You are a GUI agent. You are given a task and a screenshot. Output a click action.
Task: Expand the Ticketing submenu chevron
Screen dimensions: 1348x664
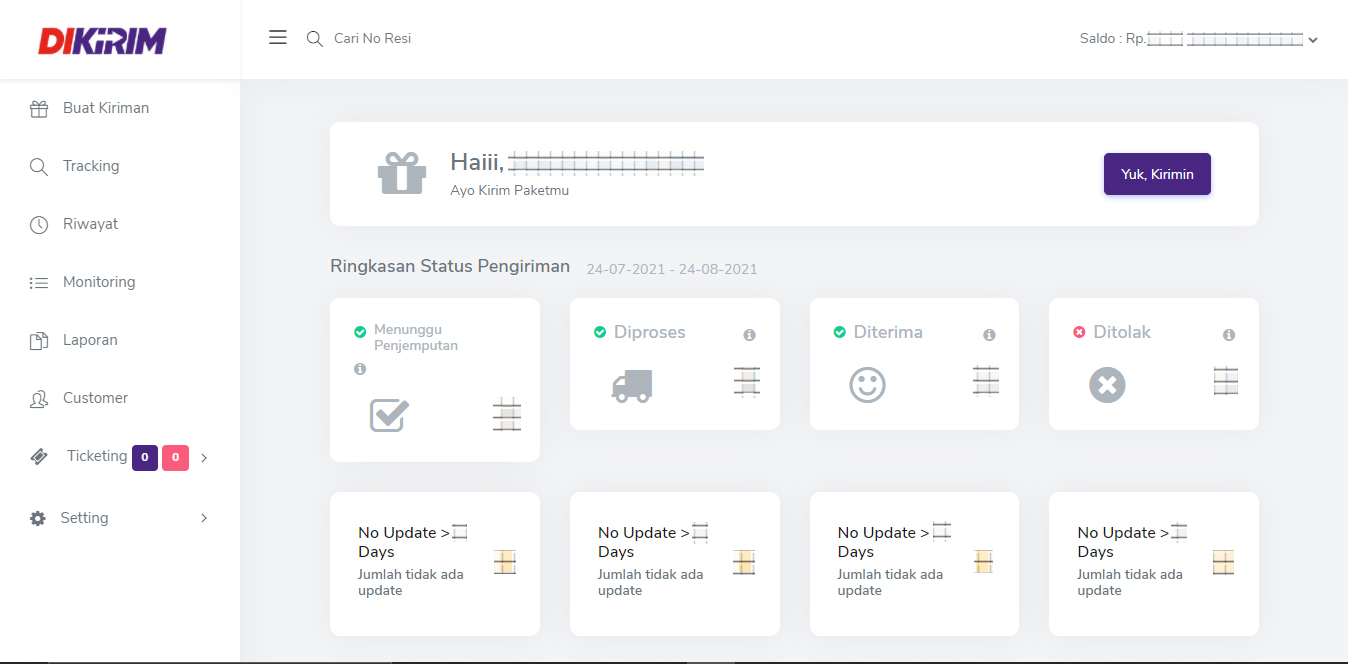(204, 458)
